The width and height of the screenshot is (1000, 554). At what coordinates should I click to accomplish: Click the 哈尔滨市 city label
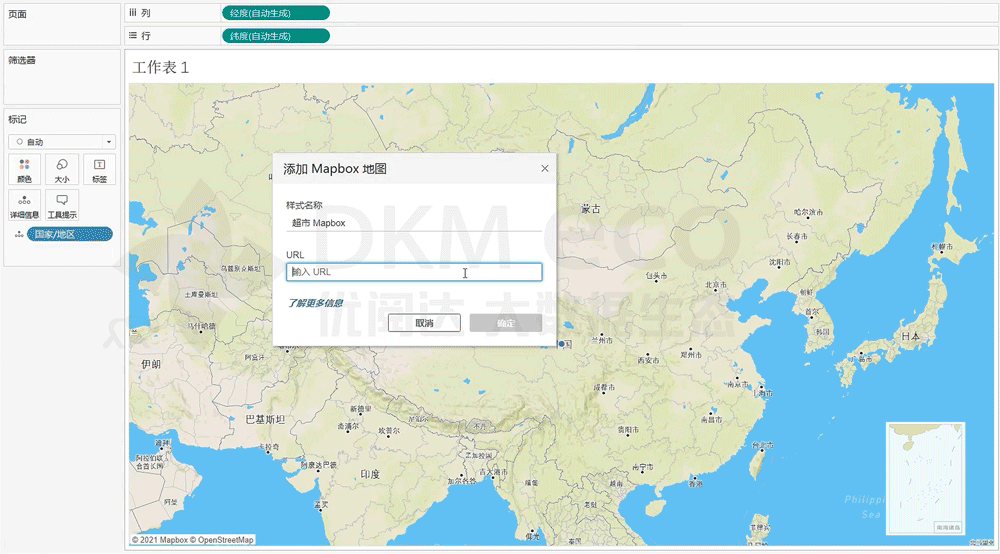[x=808, y=212]
